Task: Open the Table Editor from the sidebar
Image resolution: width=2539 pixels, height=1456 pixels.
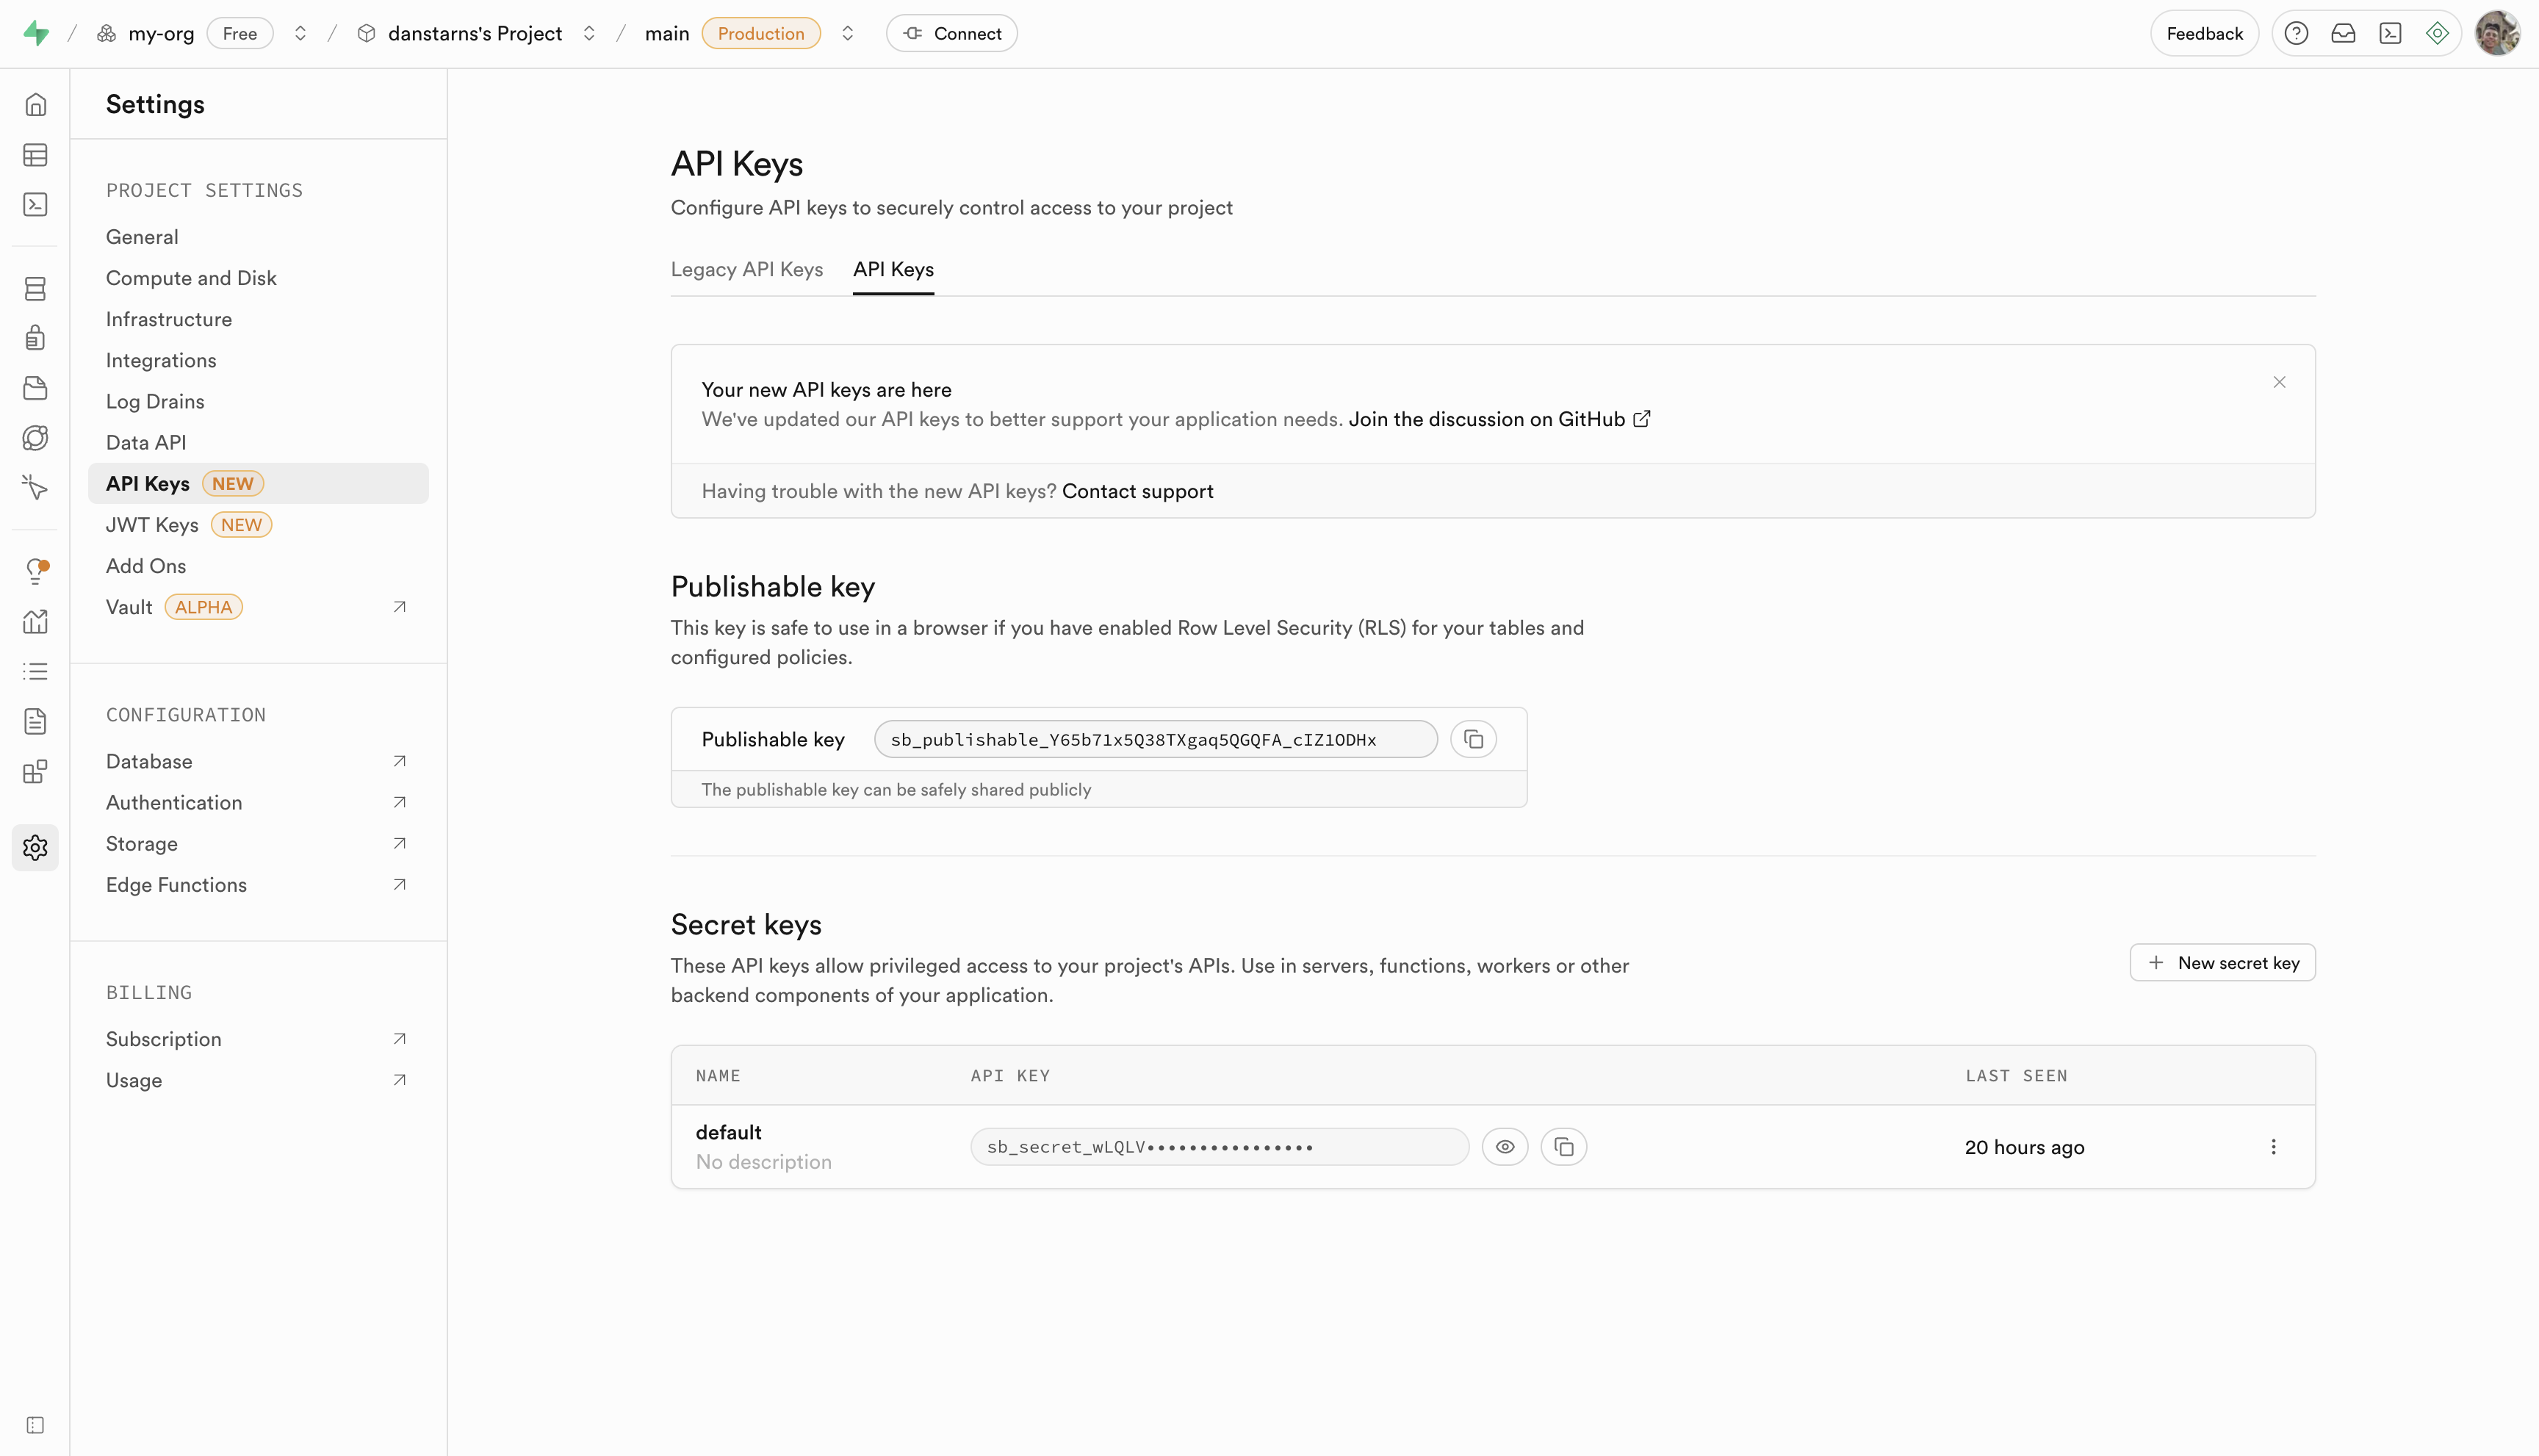Action: click(35, 154)
